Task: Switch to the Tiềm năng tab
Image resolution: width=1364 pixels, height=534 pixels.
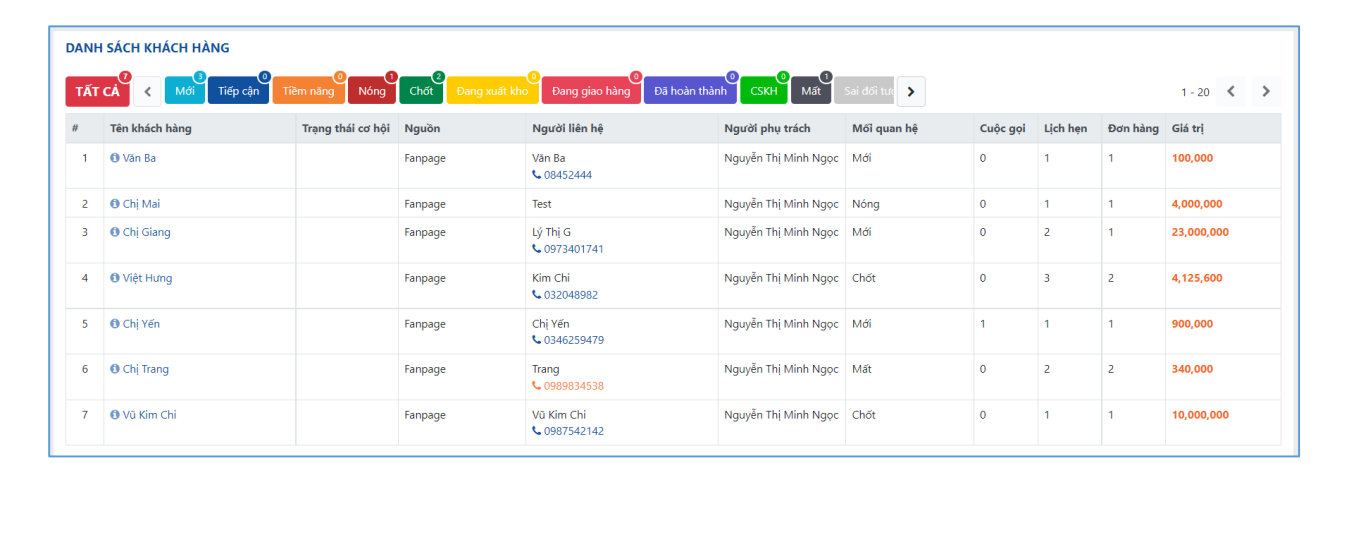Action: pos(308,91)
